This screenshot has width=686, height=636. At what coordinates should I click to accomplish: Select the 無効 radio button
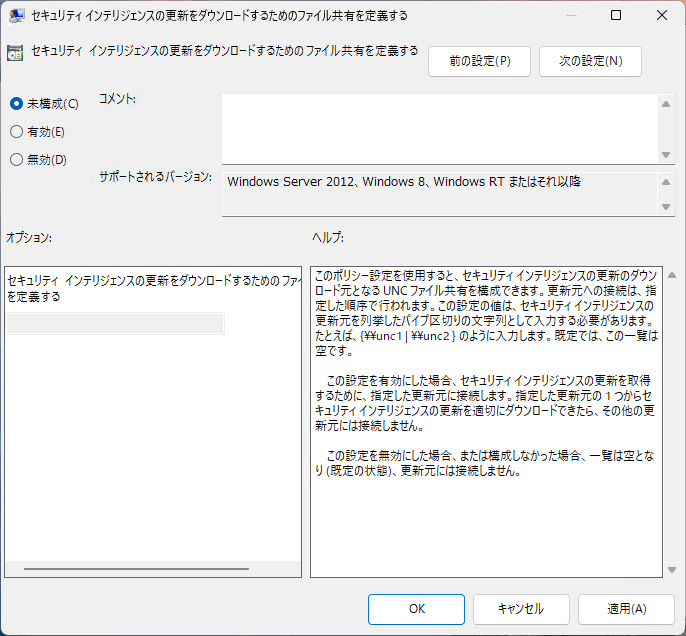(x=16, y=159)
